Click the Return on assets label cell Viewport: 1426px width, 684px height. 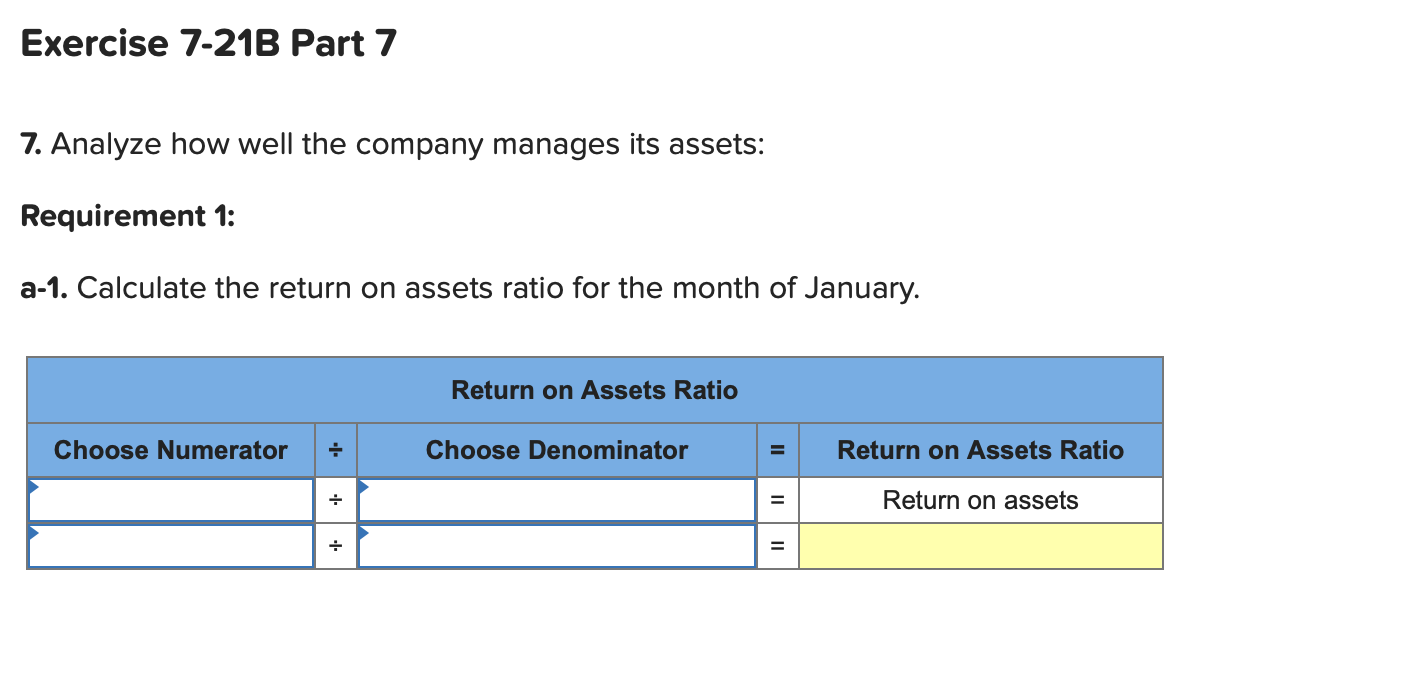980,500
